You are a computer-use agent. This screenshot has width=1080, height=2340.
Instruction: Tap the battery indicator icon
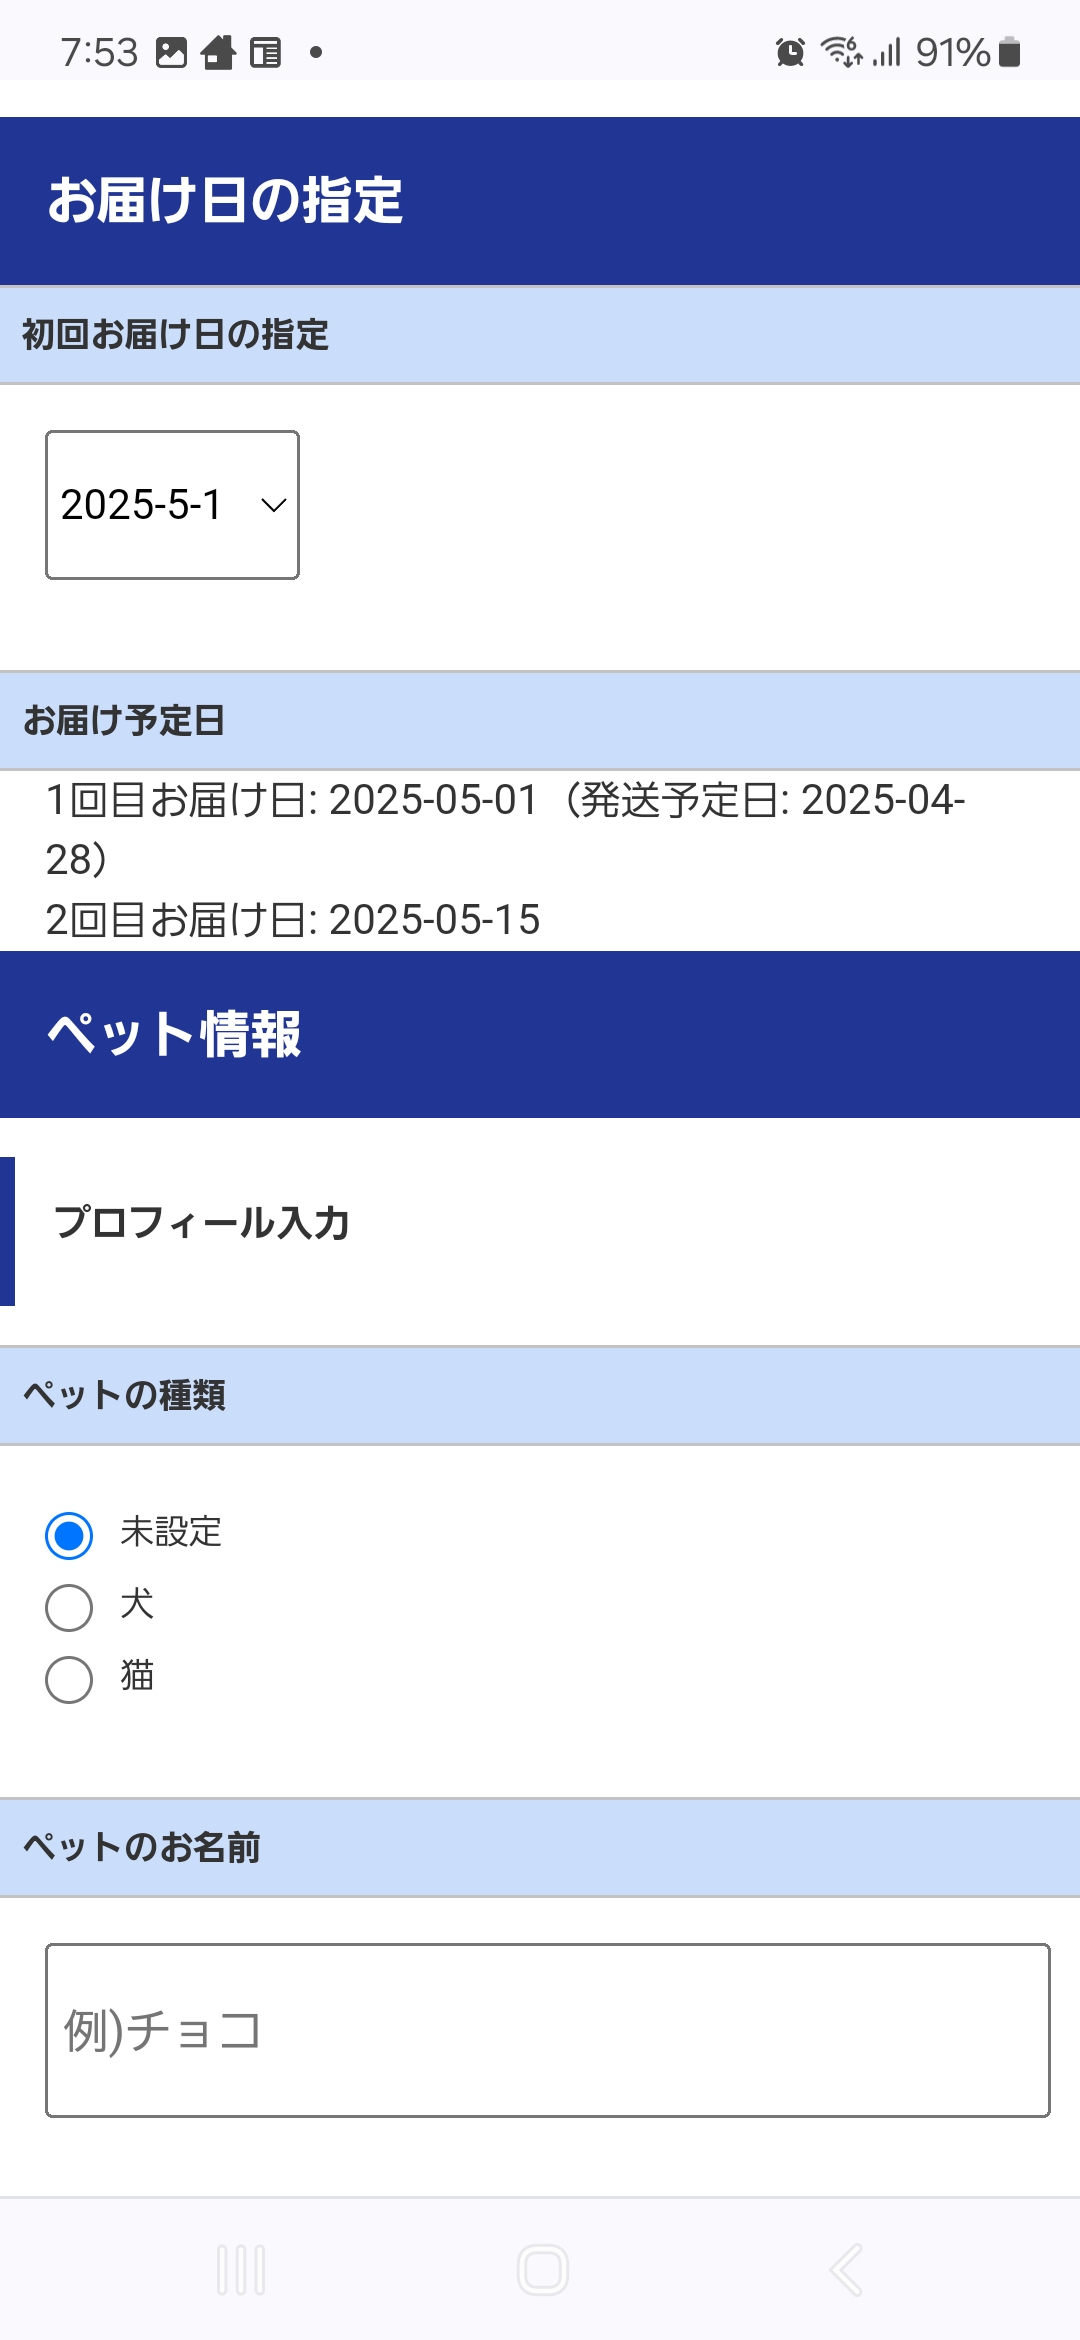click(x=1010, y=52)
